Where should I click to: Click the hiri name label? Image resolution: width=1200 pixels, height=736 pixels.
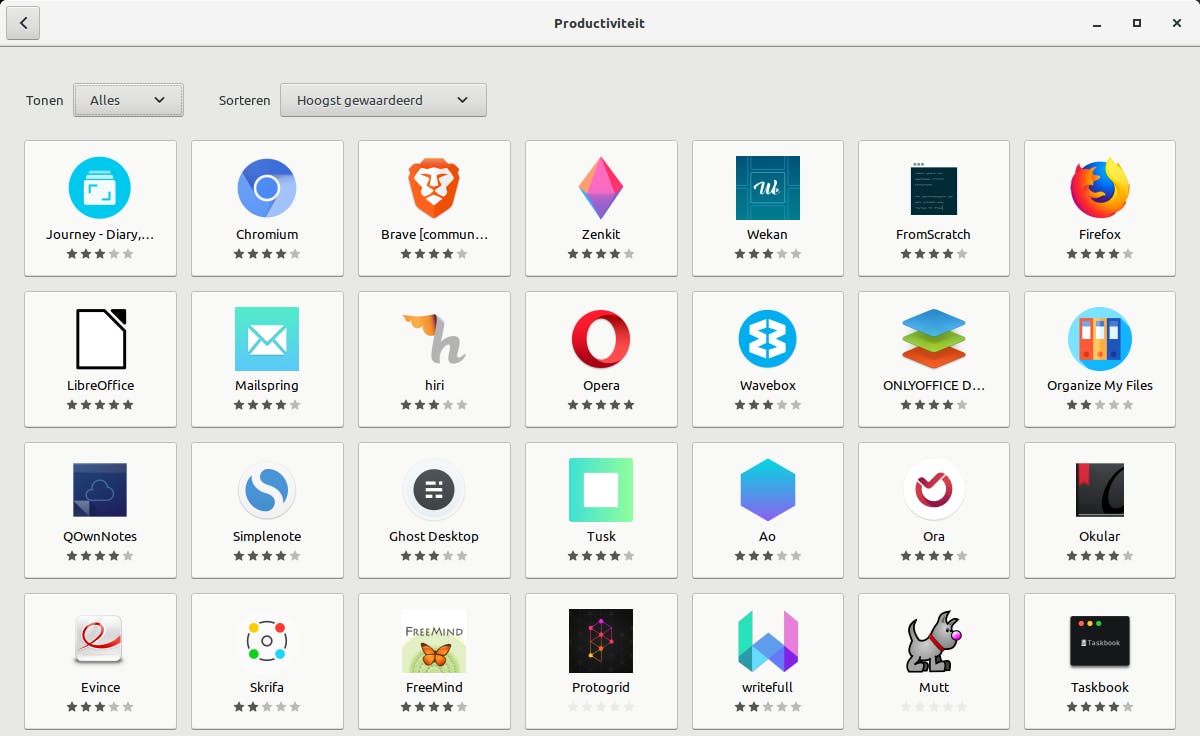pyautogui.click(x=434, y=386)
